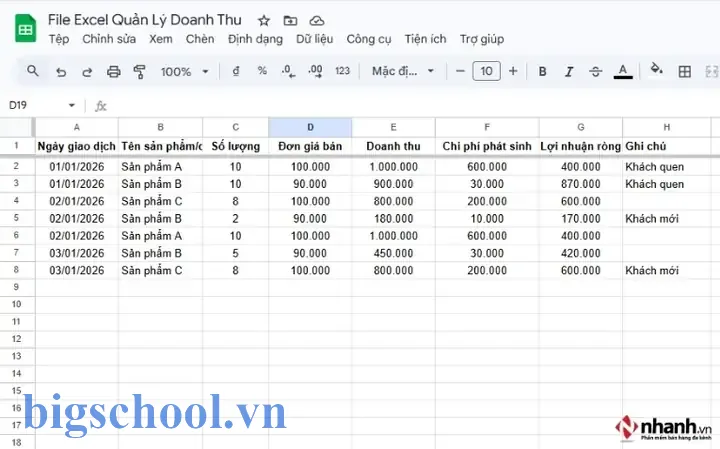Open the Tiện ích menu
This screenshot has width=720, height=449.
pos(425,39)
